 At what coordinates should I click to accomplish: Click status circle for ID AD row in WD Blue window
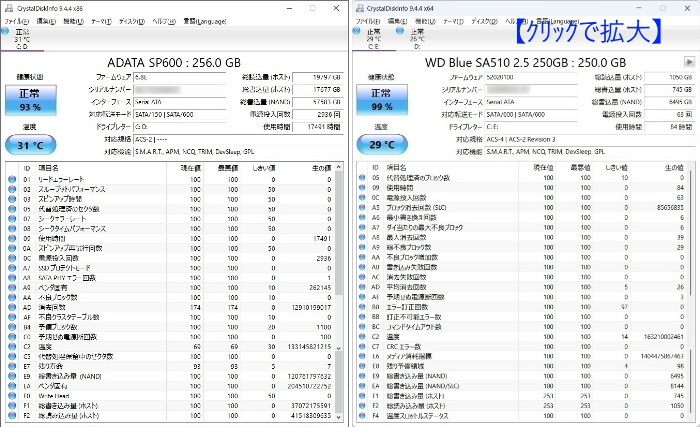click(362, 287)
